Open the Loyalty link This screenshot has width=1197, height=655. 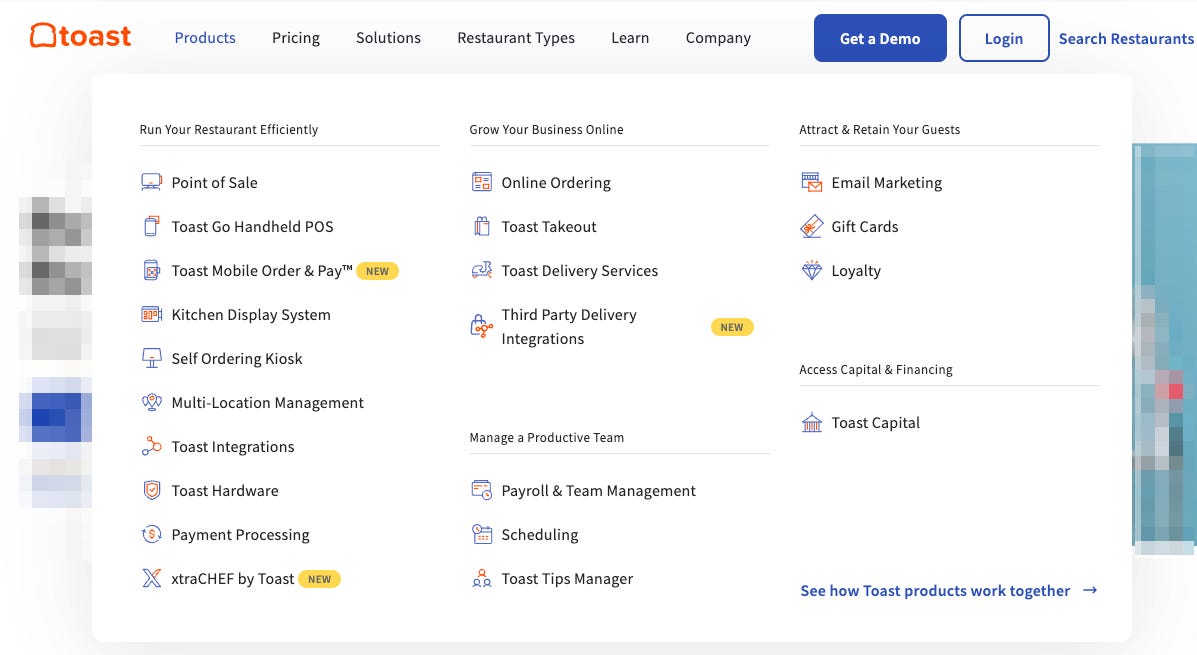pyautogui.click(x=856, y=270)
